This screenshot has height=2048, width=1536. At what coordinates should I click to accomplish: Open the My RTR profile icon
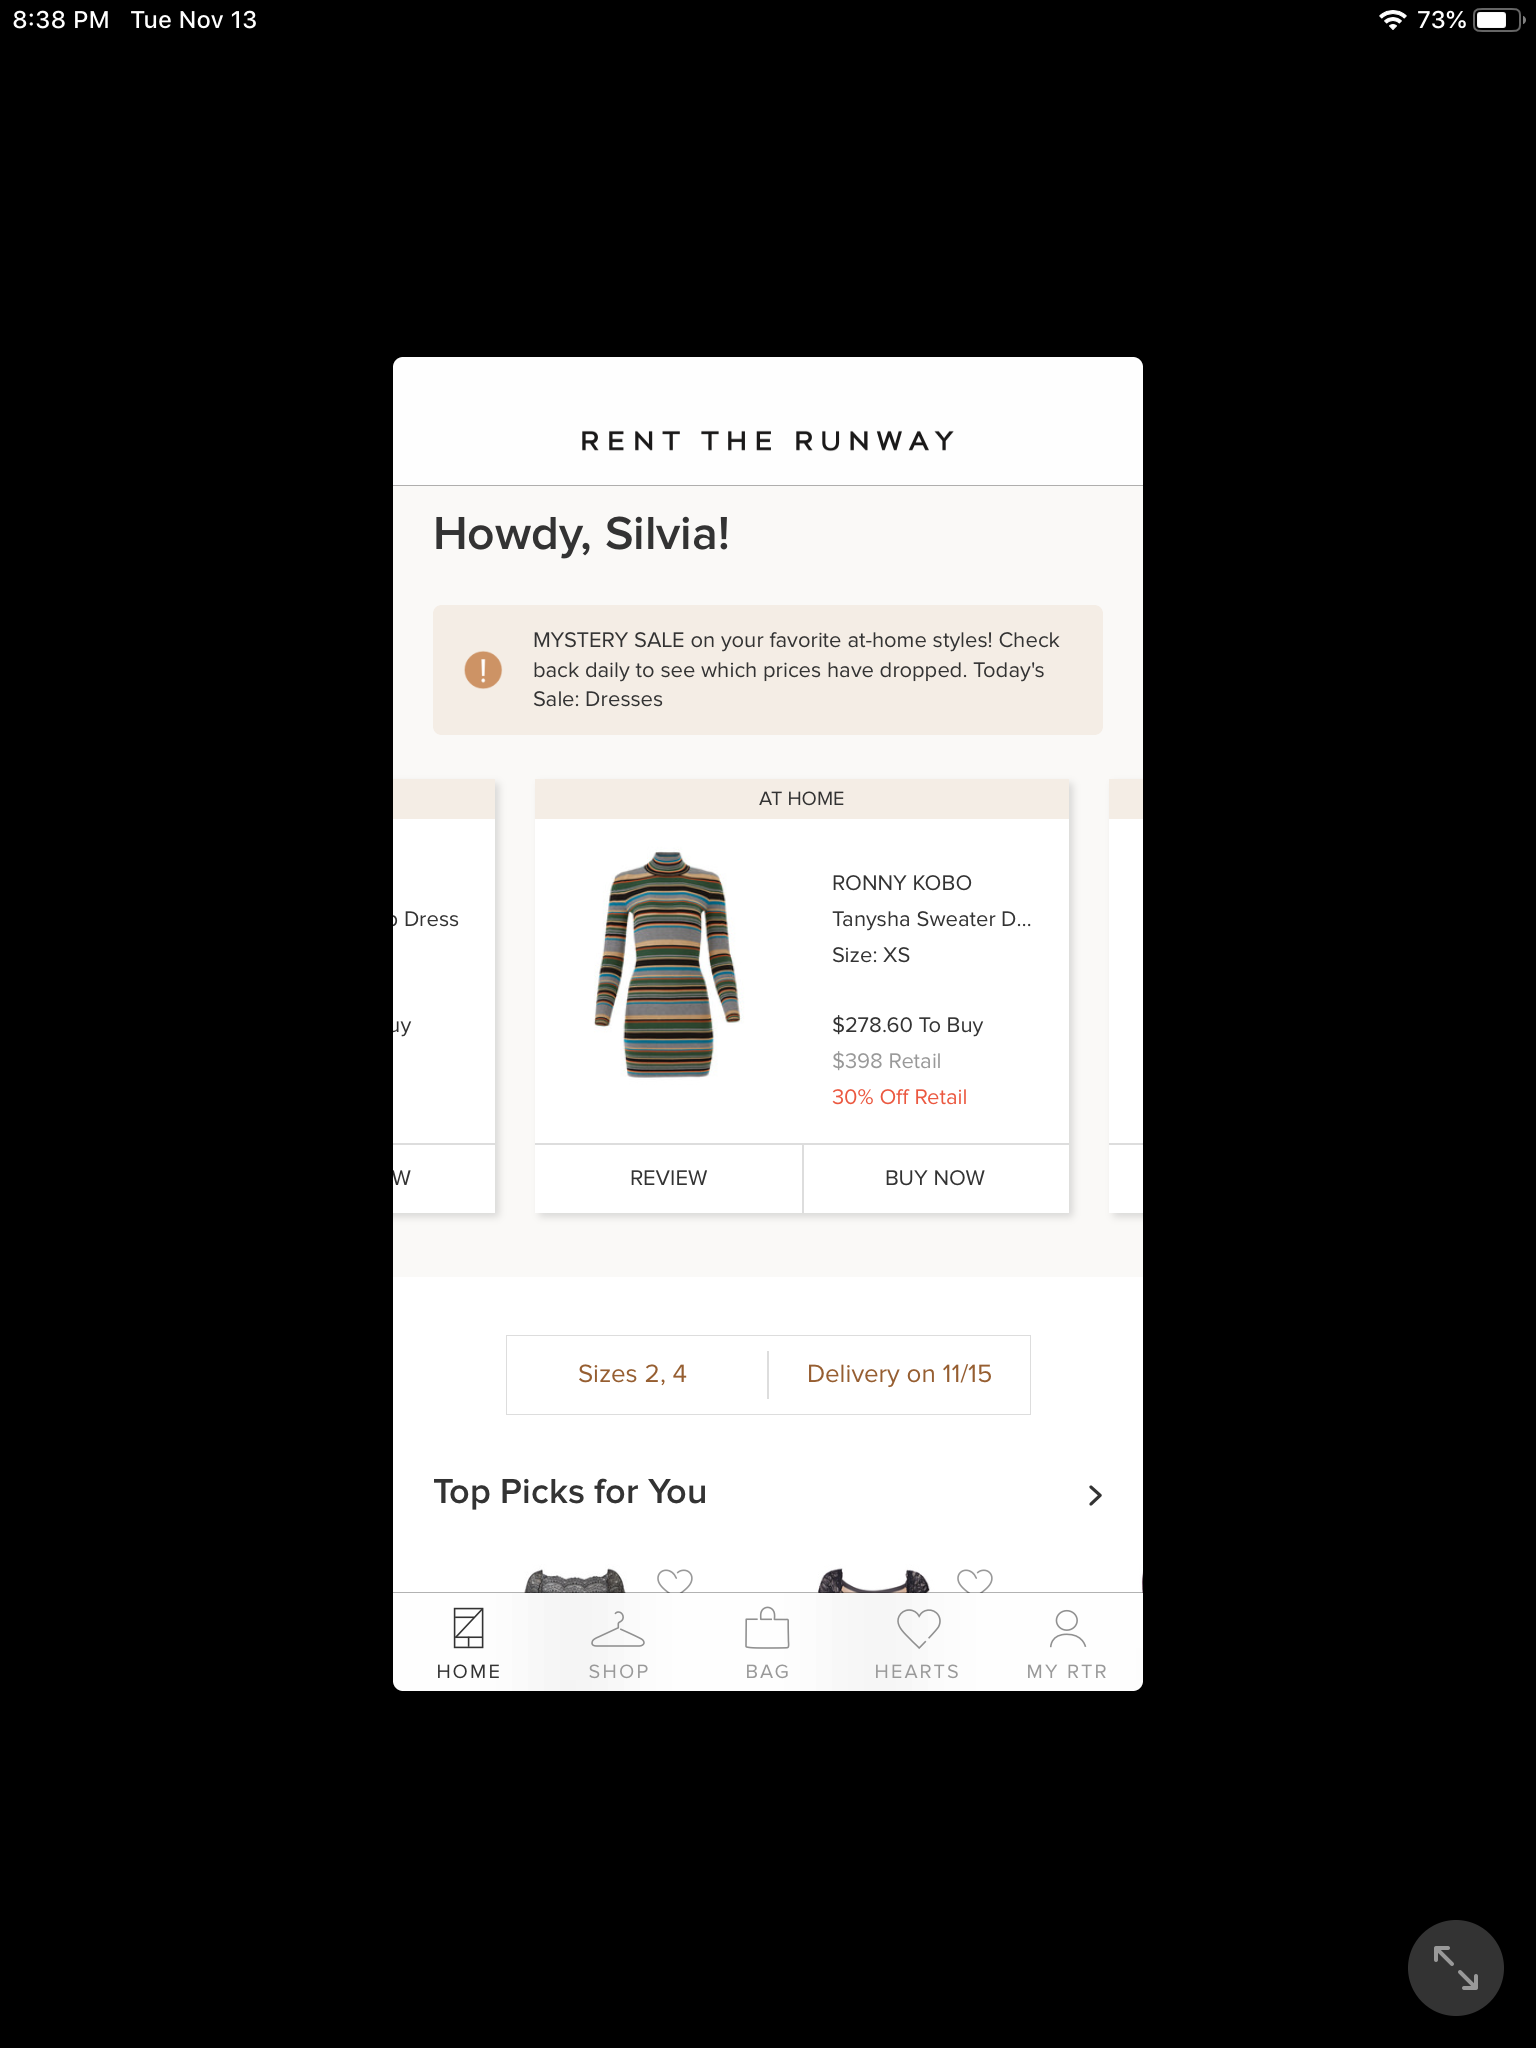pos(1067,1628)
